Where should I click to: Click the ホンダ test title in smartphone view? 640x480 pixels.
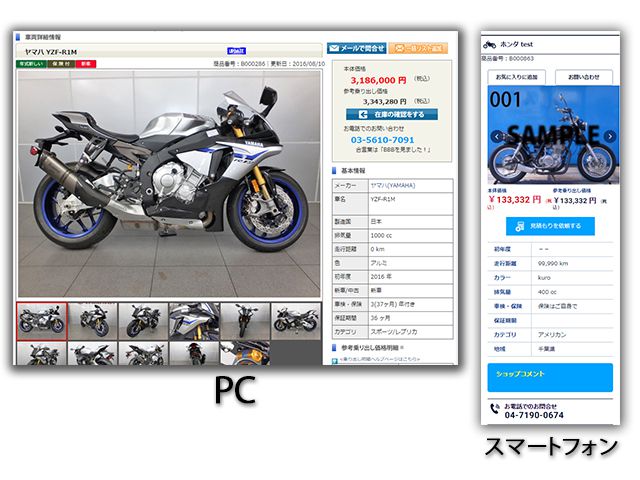click(x=516, y=44)
